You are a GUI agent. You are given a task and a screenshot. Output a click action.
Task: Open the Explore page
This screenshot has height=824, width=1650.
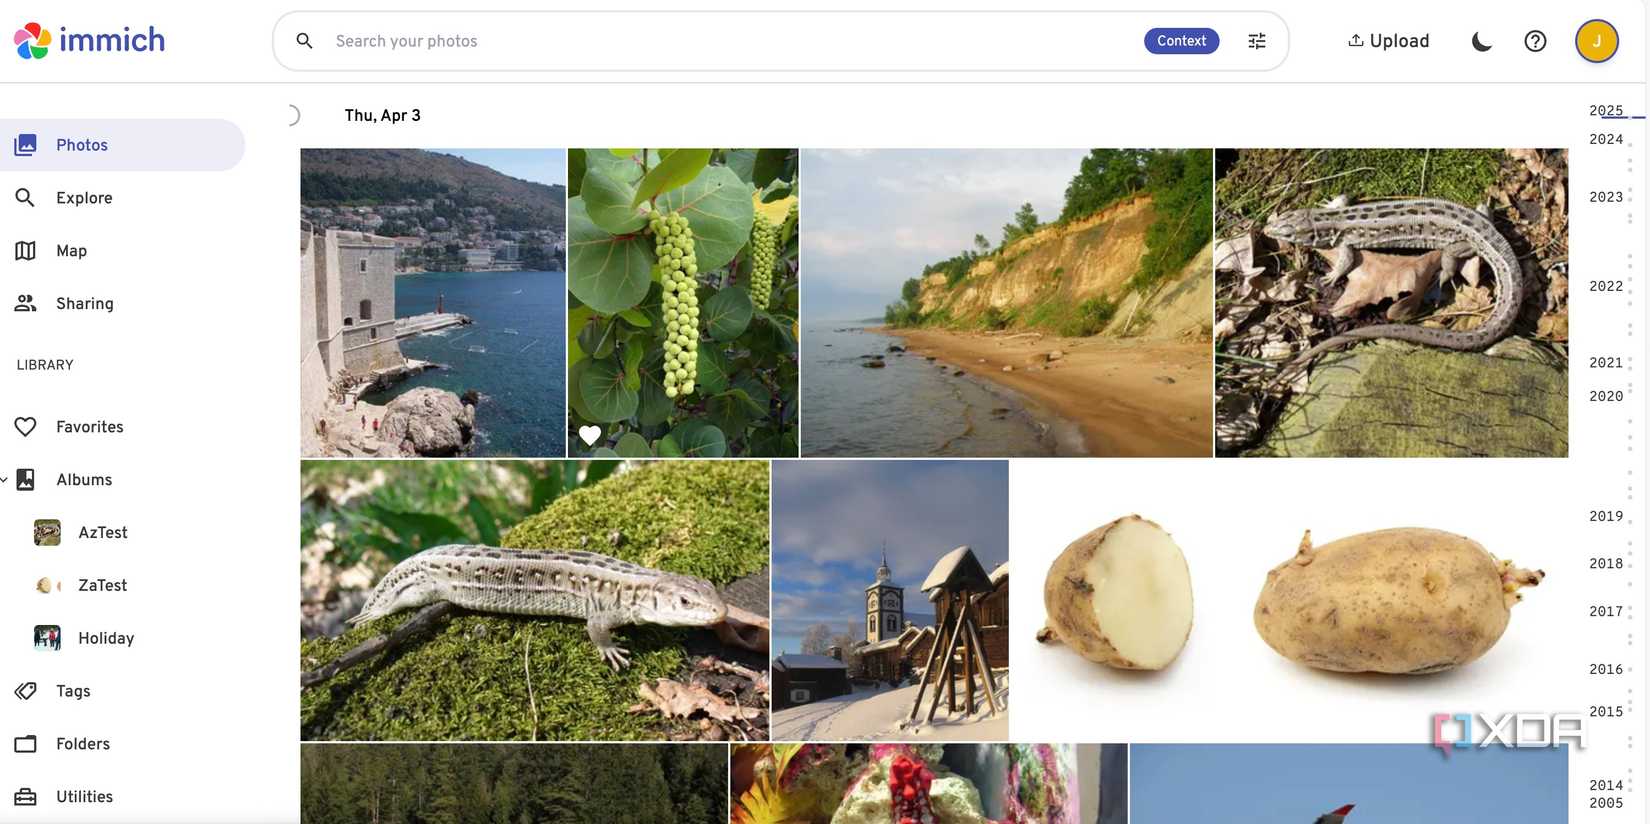coord(84,198)
